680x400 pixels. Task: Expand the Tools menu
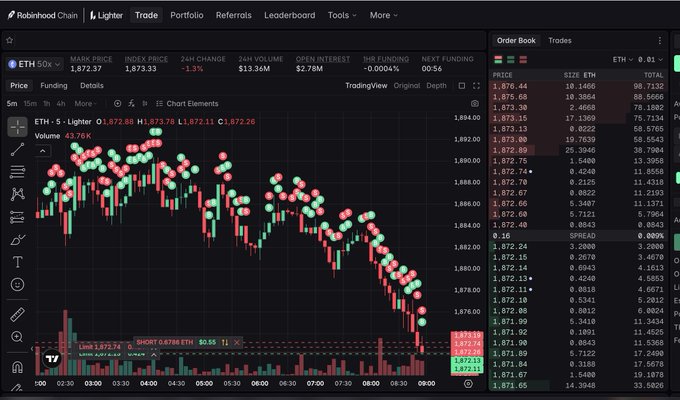(x=342, y=15)
